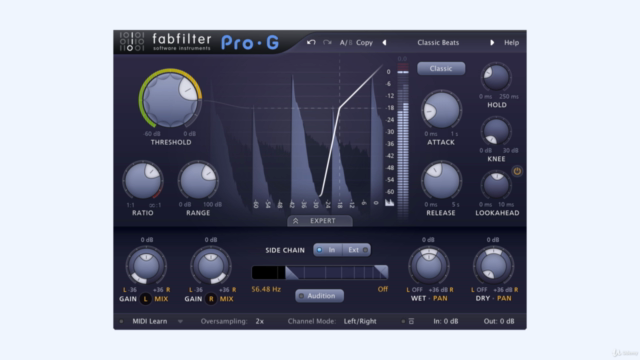Screen dimensions: 640x360
Task: Click the FabFilter logo icon
Action: pyautogui.click(x=132, y=42)
